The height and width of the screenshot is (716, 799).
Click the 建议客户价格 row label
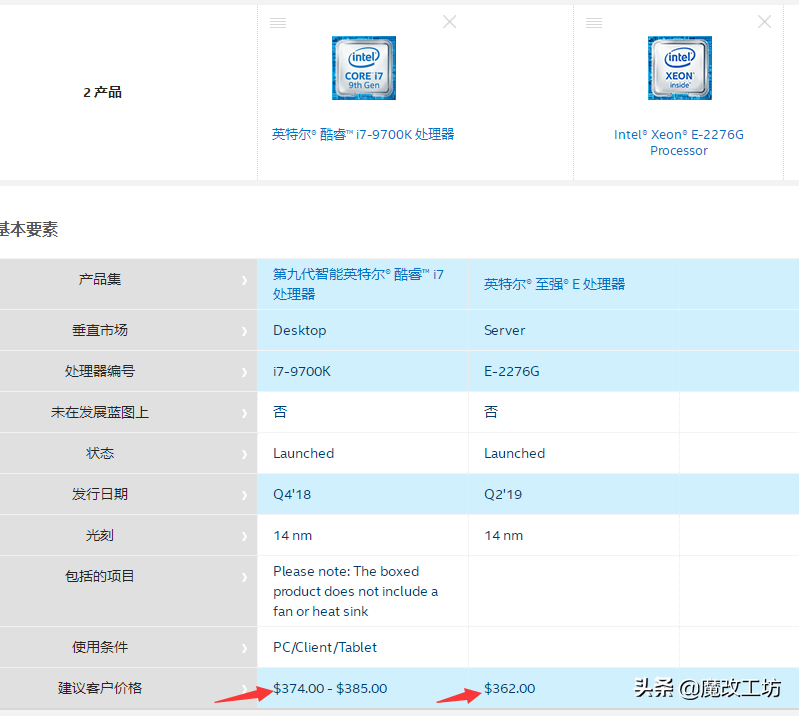(100, 688)
